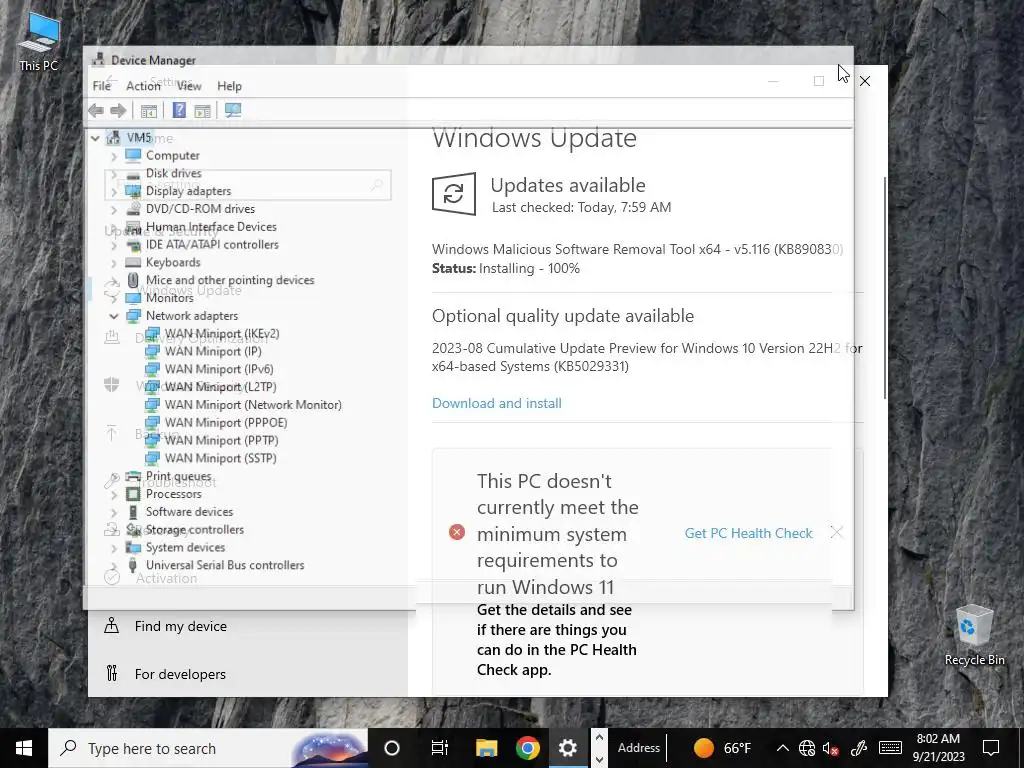Image resolution: width=1024 pixels, height=768 pixels.
Task: Click the Back arrow in Device Manager toolbar
Action: point(96,110)
